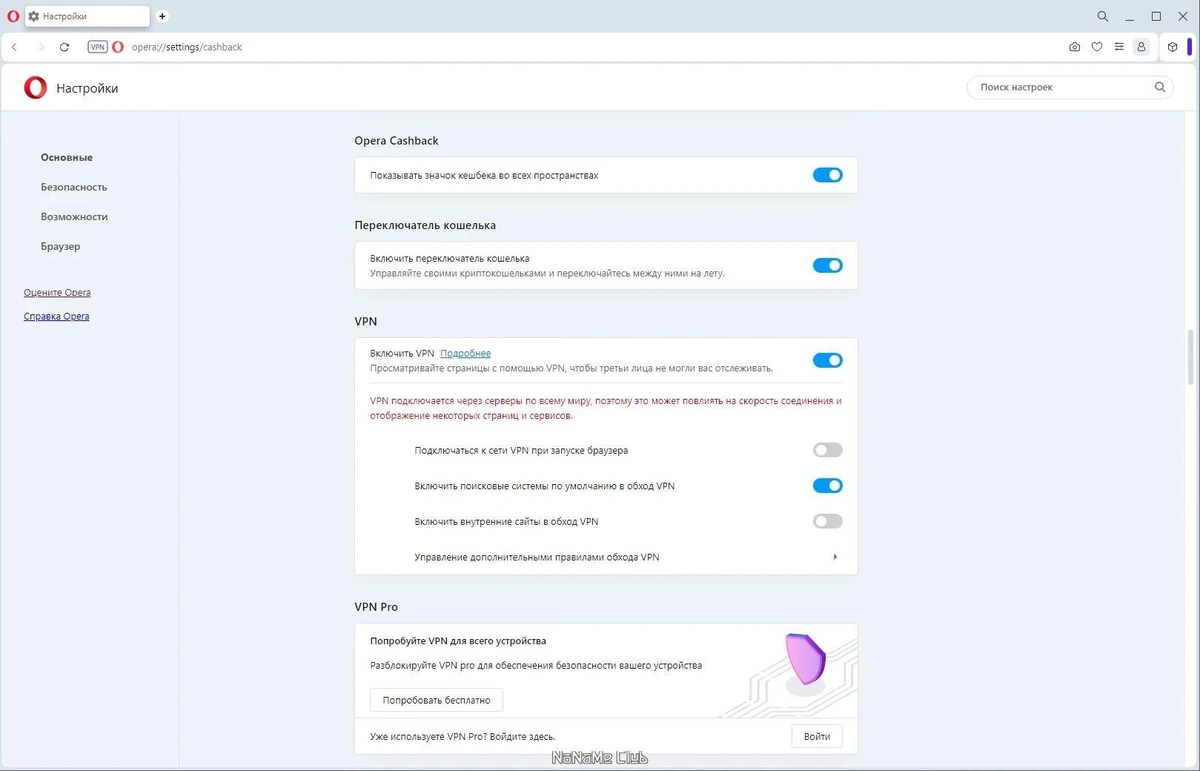The height and width of the screenshot is (771, 1200).
Task: Toggle default search engines bypass VPN
Action: point(828,486)
